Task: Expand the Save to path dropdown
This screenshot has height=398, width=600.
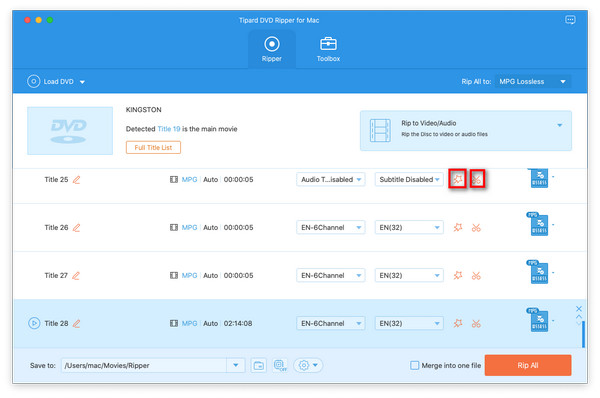Action: tap(236, 365)
